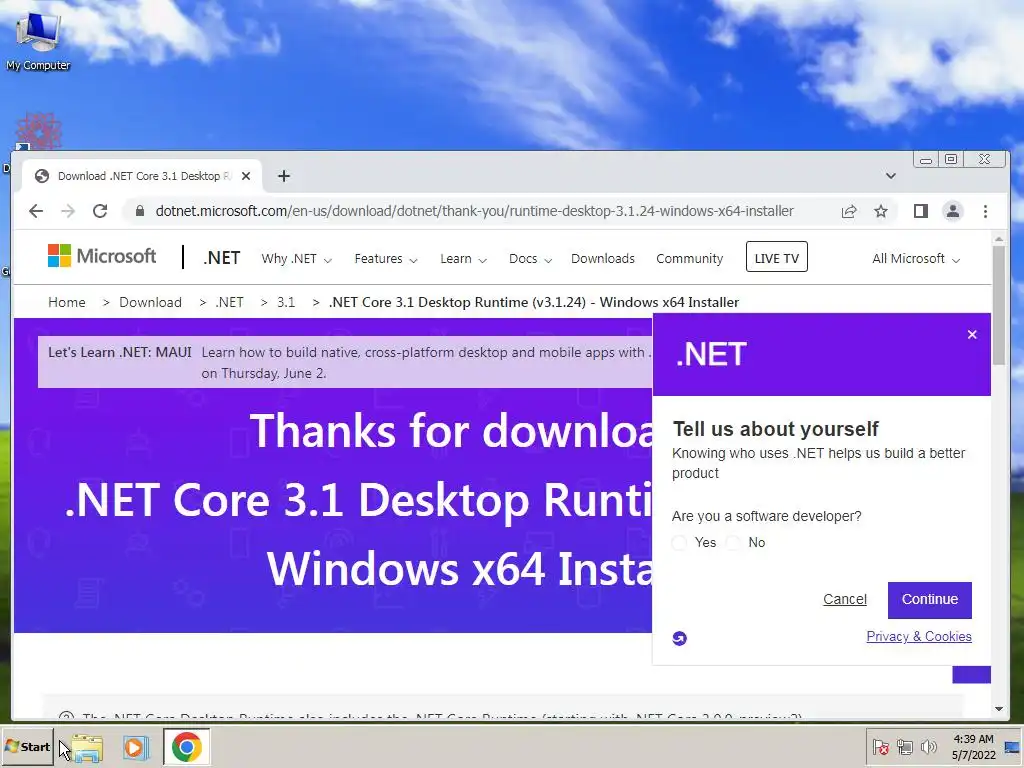Go back to the previous page in Chrome
Viewport: 1024px width, 768px height.
36,211
